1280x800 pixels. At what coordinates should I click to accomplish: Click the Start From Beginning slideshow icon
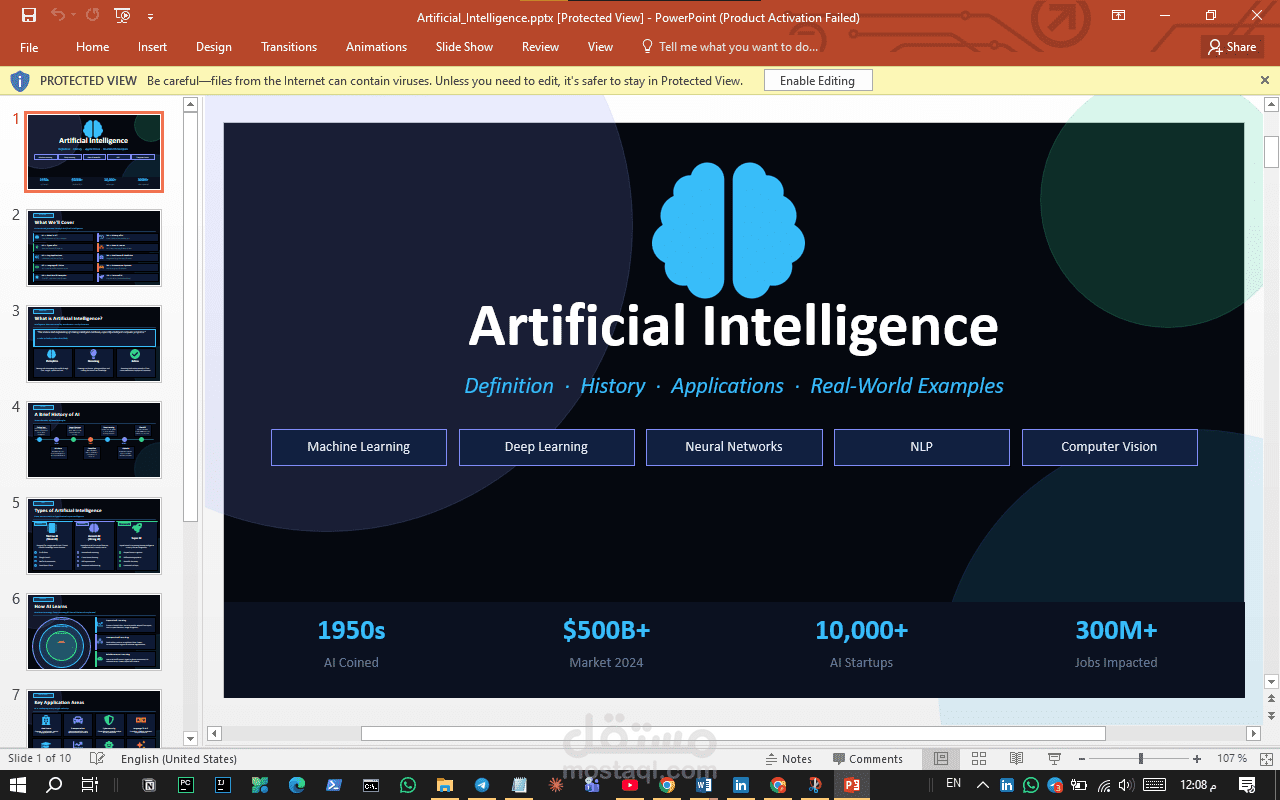(123, 16)
